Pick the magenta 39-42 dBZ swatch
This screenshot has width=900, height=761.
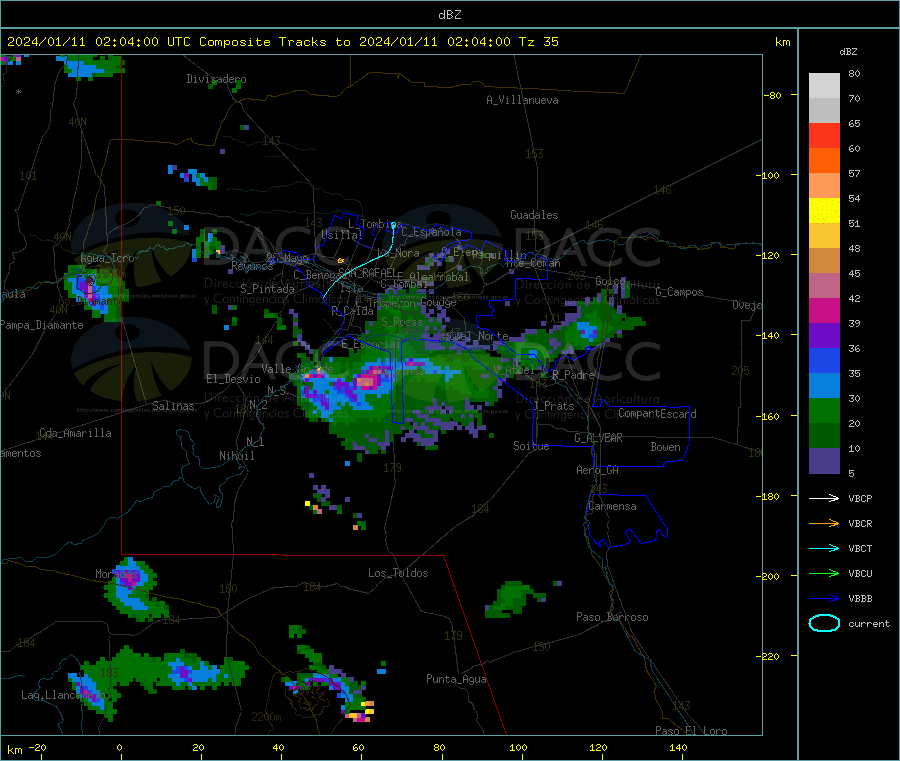pos(824,310)
